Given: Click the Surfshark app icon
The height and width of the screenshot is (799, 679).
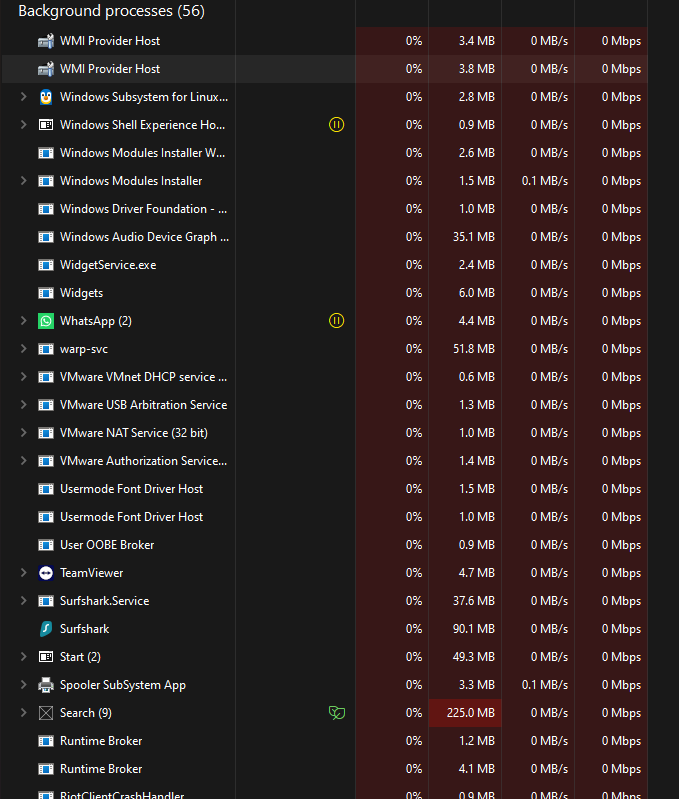Looking at the screenshot, I should click(46, 629).
